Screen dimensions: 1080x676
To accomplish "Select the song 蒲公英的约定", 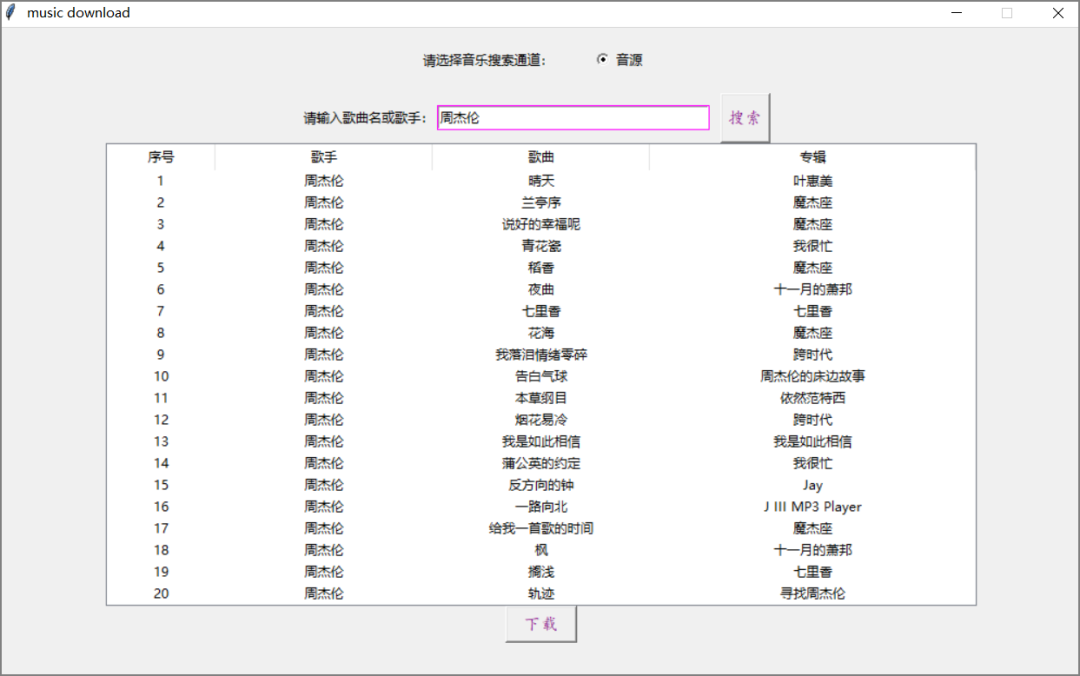I will (x=540, y=463).
